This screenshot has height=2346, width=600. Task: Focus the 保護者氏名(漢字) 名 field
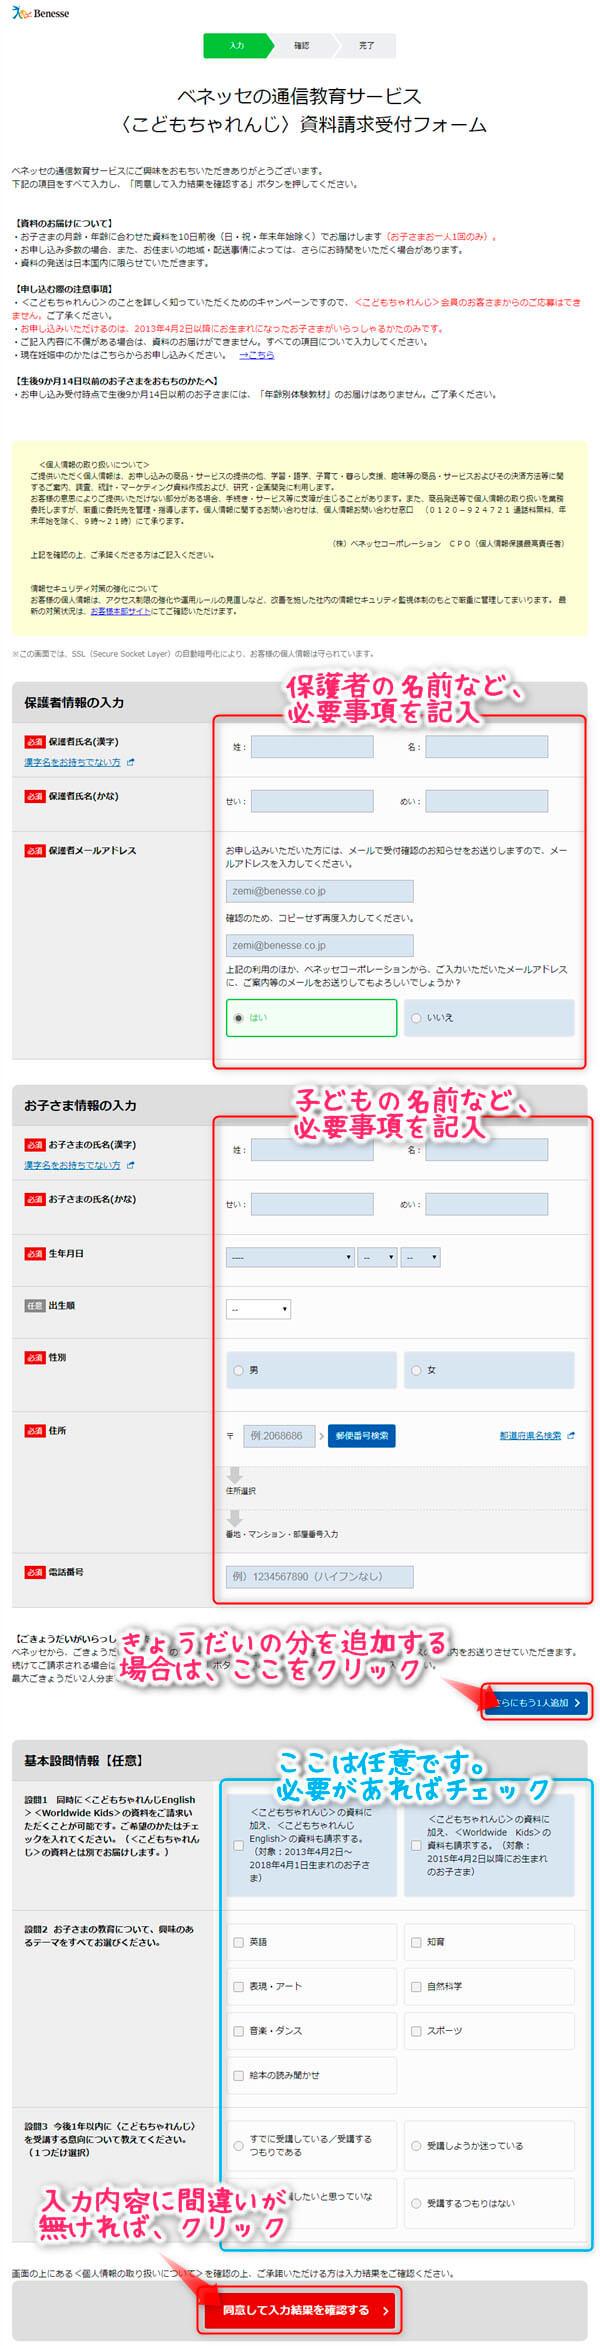coord(486,746)
